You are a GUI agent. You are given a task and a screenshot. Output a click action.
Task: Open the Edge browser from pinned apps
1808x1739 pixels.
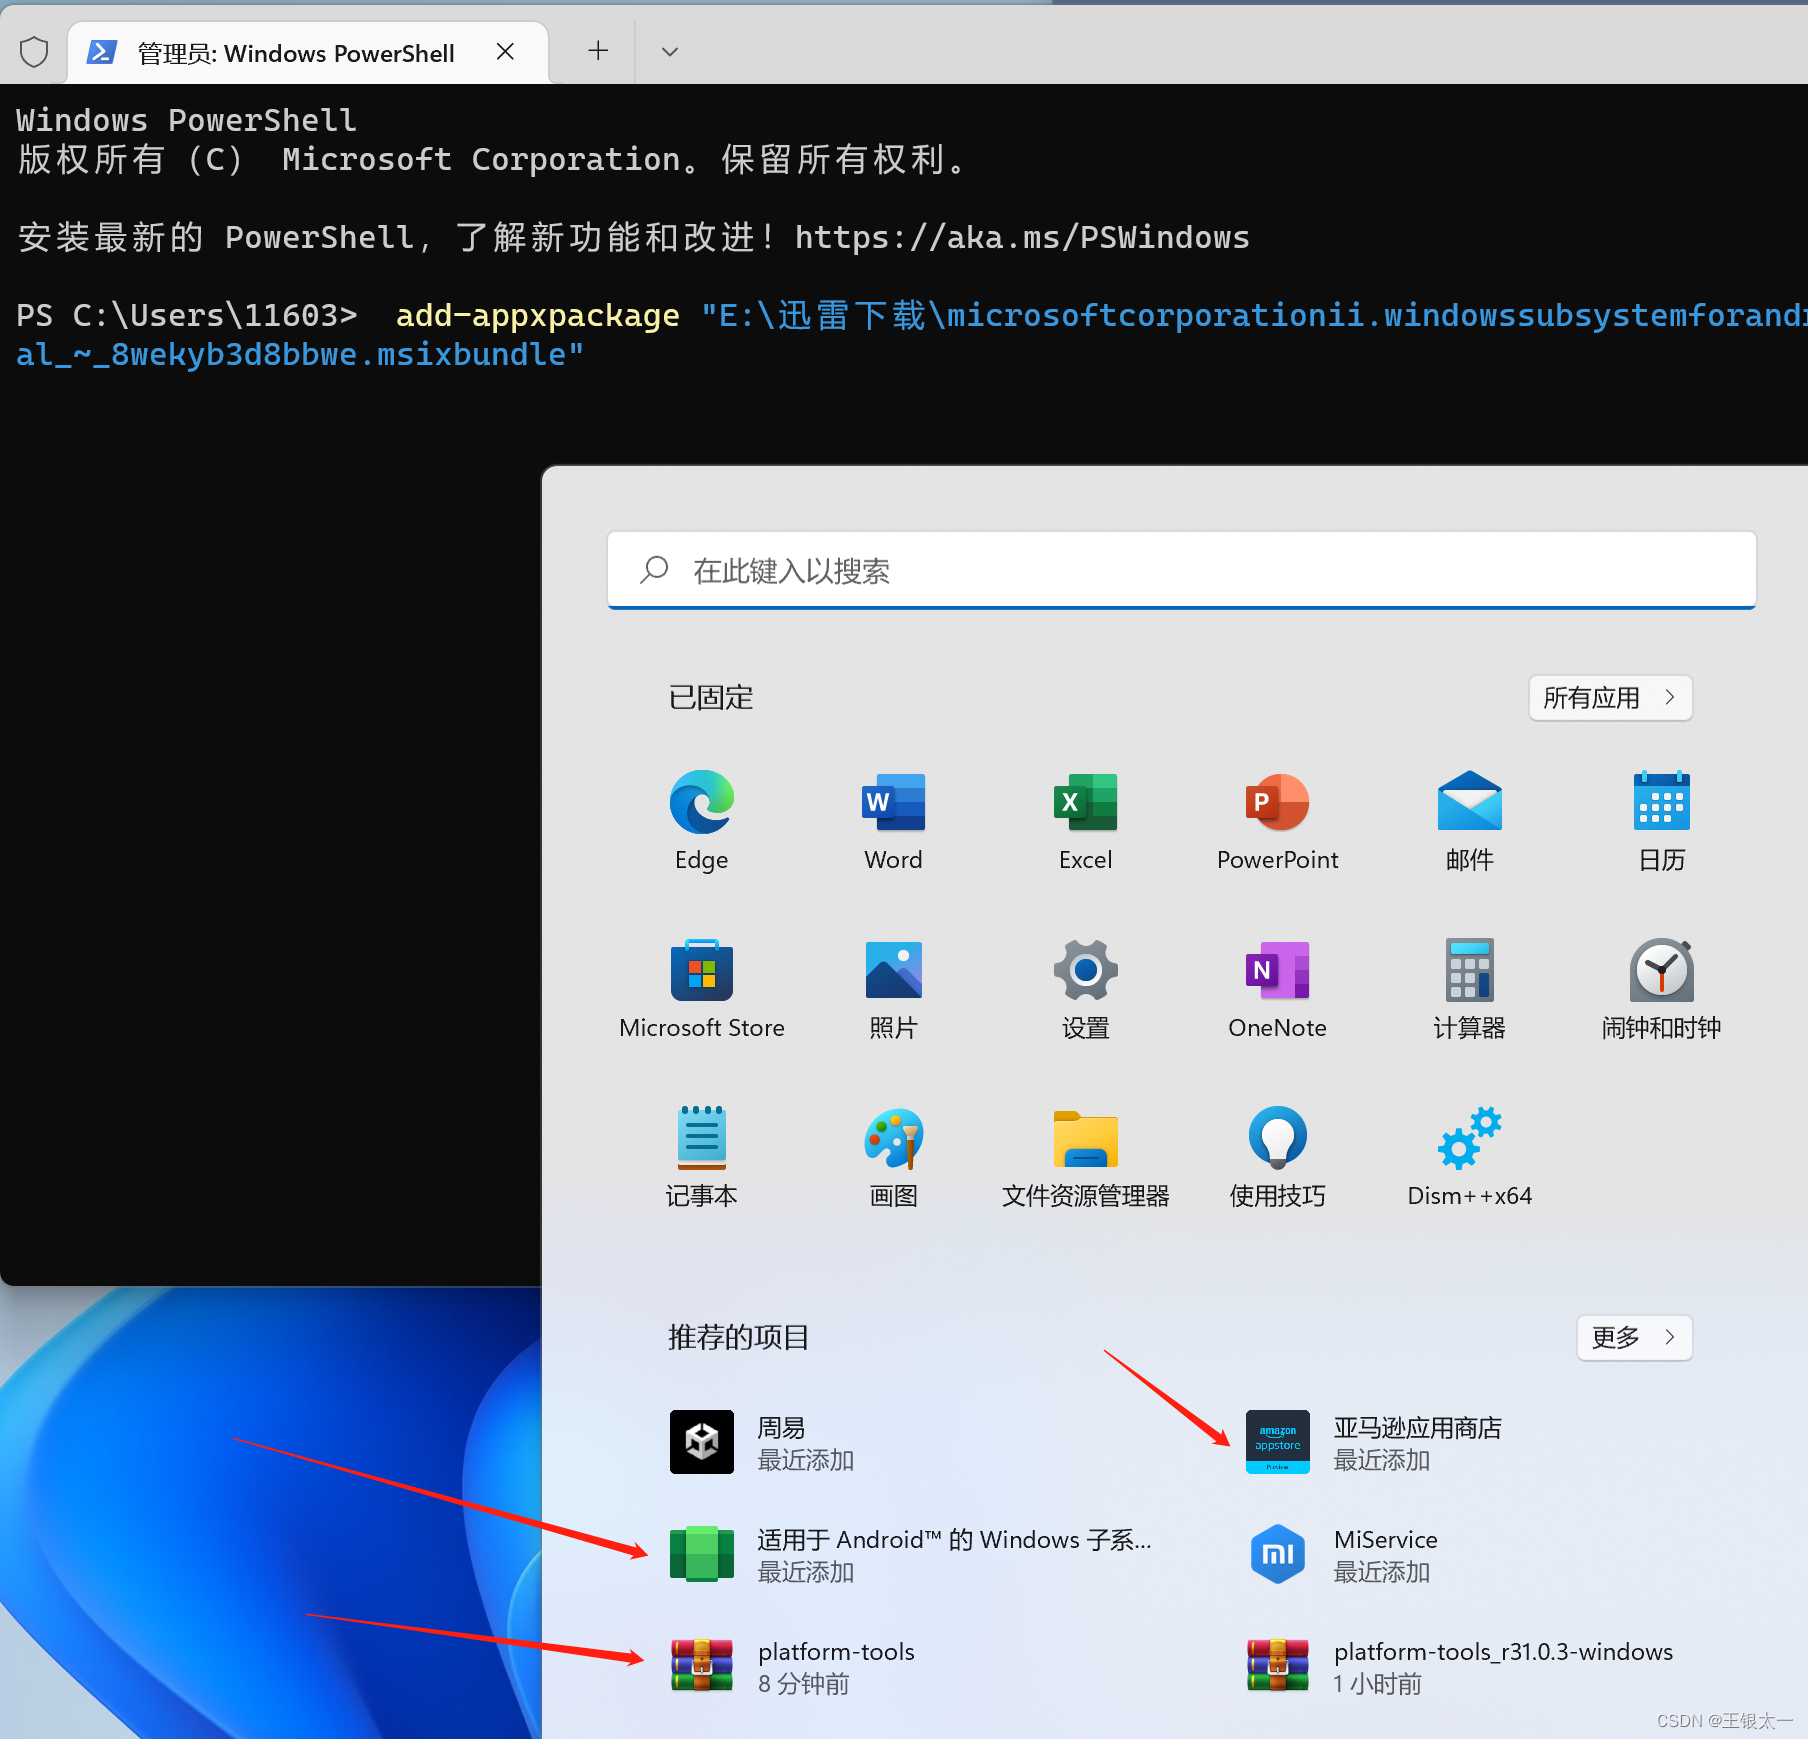701,820
